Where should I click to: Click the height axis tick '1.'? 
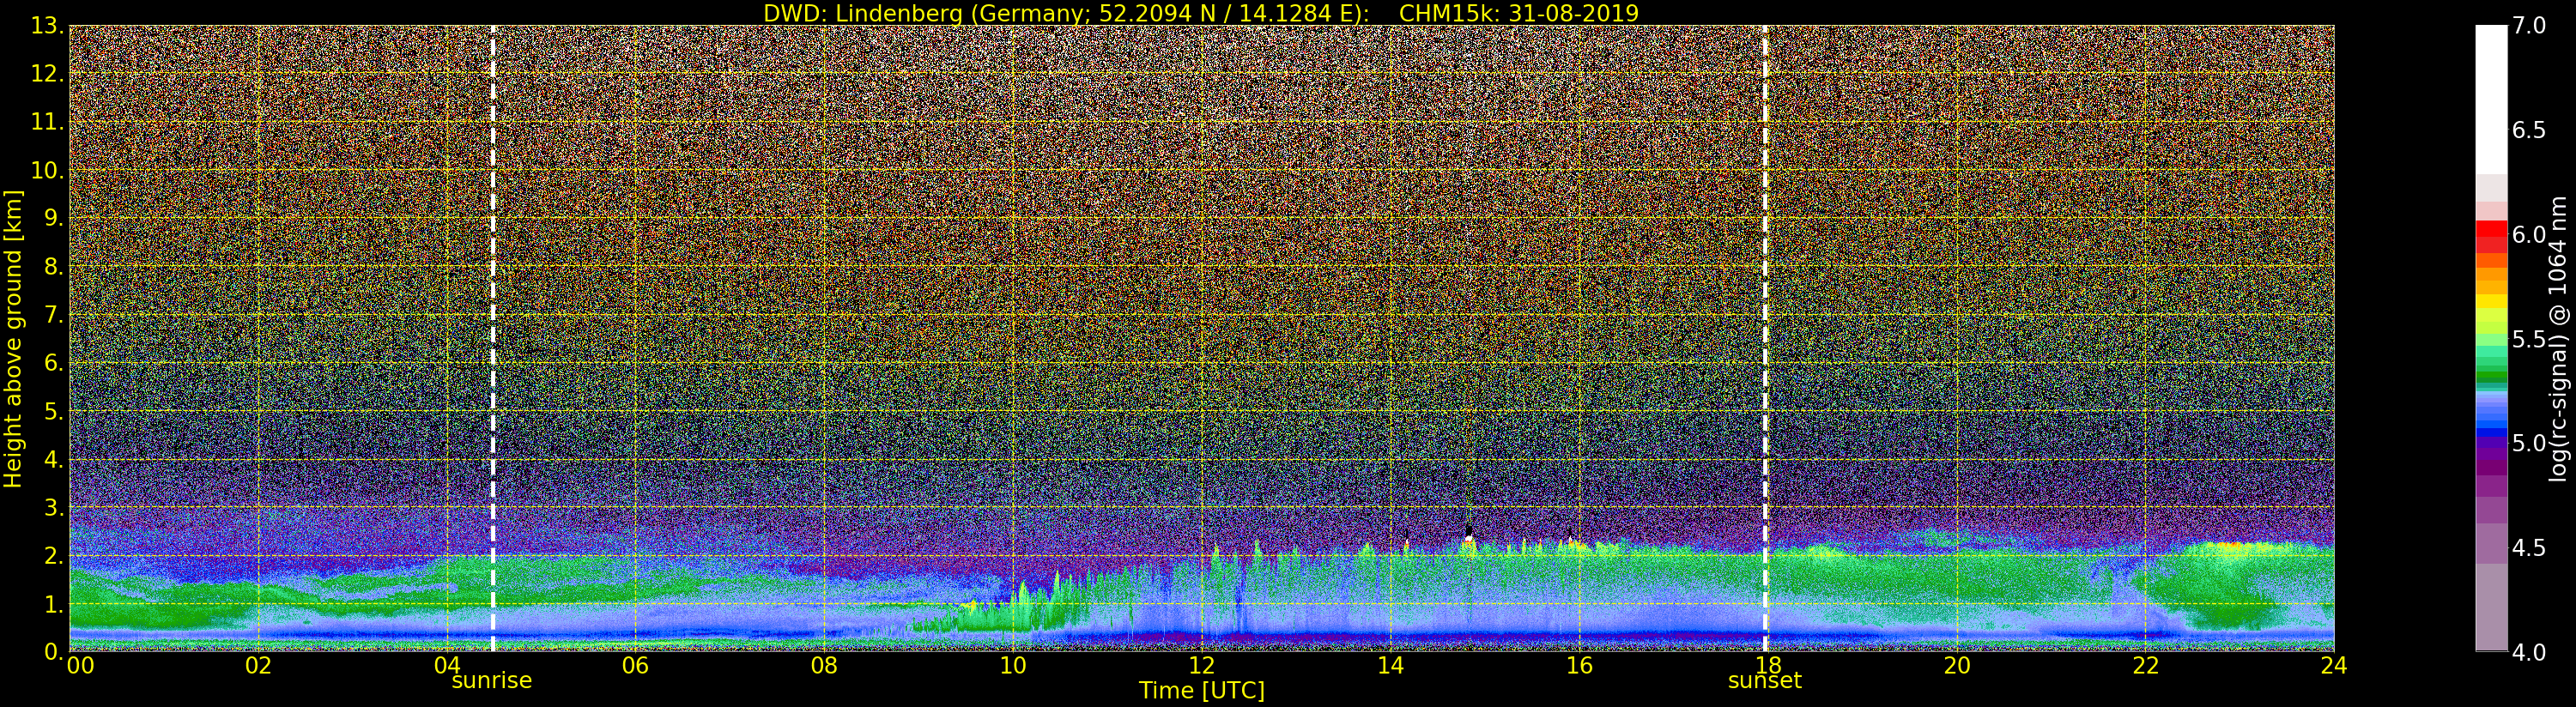pos(55,604)
